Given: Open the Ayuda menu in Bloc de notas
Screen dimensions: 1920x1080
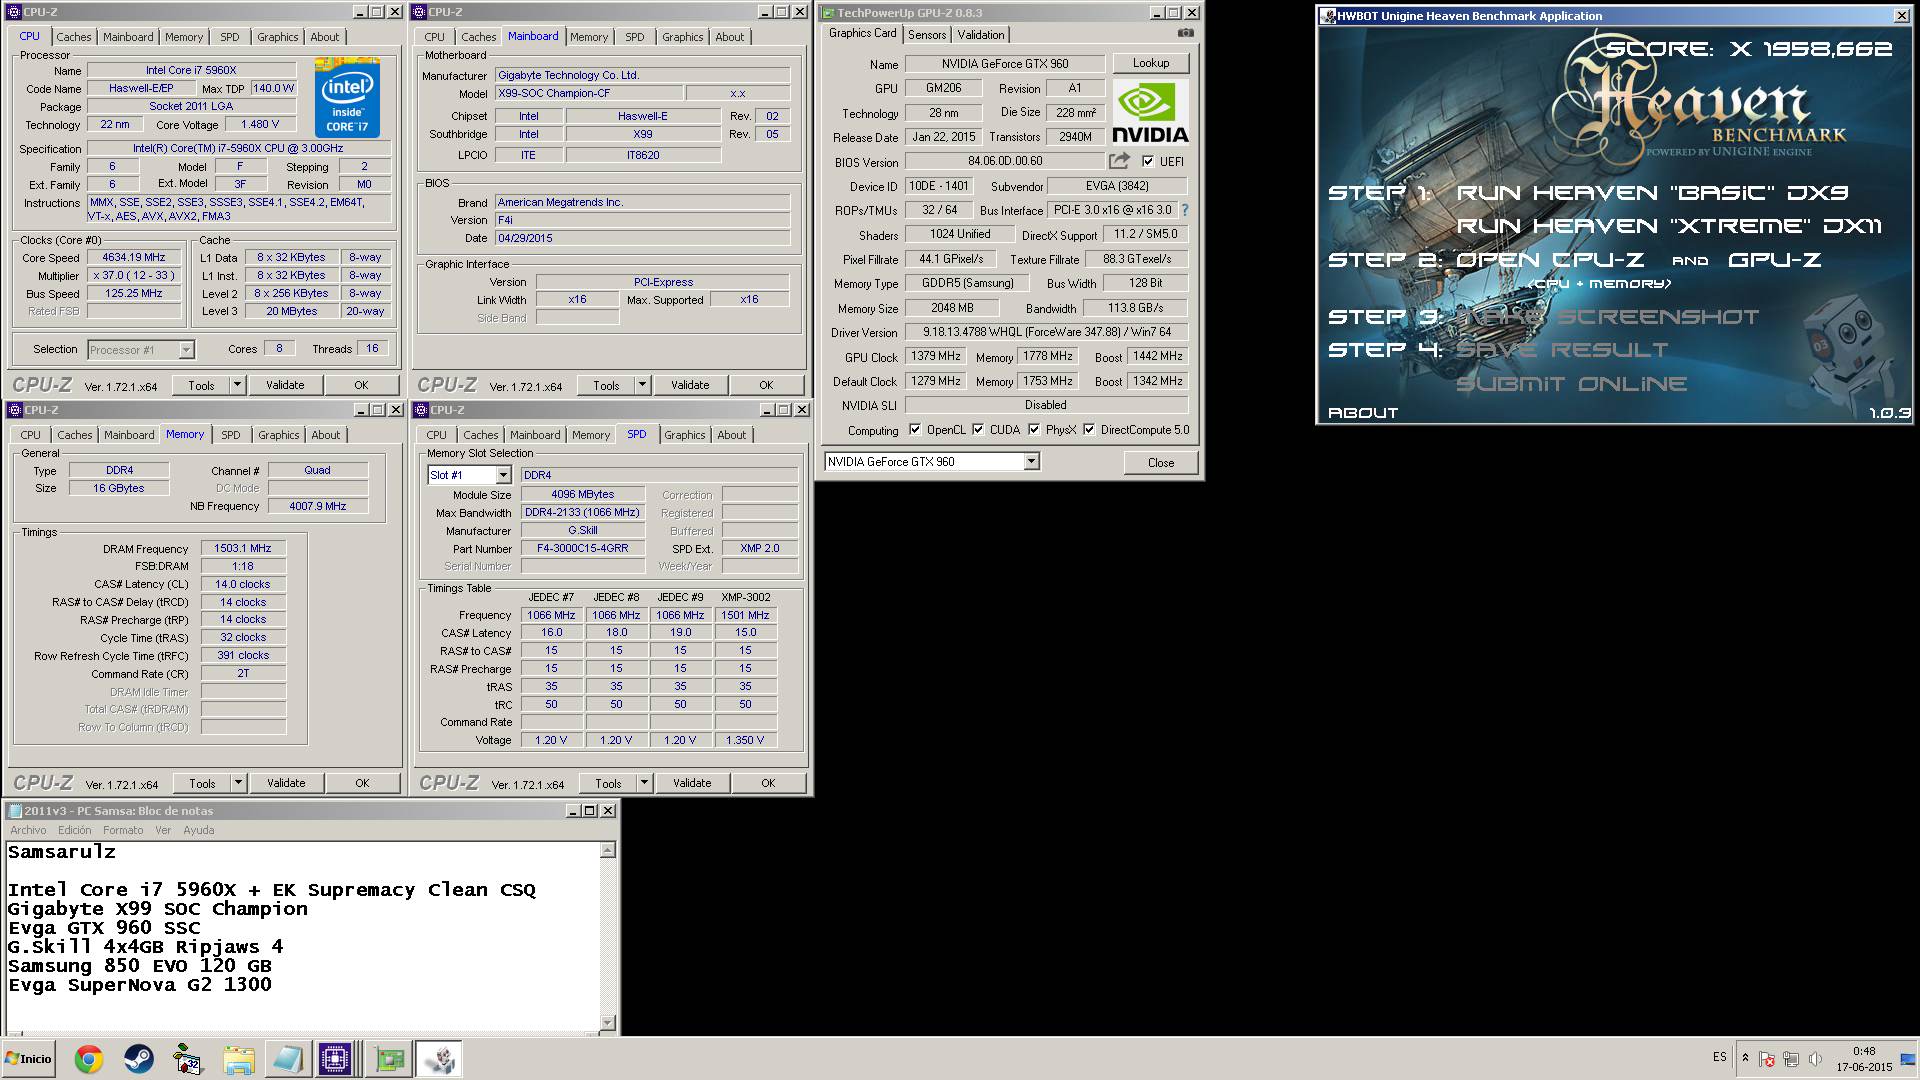Looking at the screenshot, I should [x=198, y=830].
